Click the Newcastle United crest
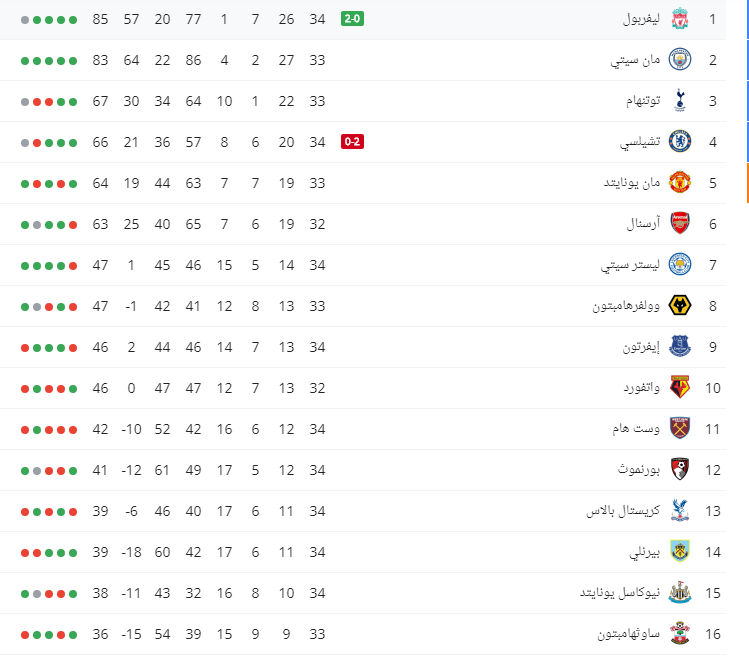The width and height of the screenshot is (749, 657). coord(679,593)
